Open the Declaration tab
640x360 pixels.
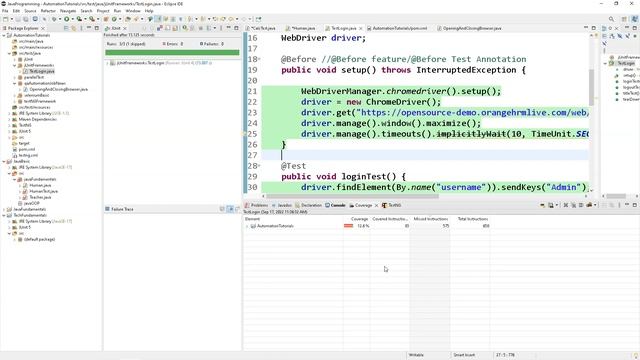coord(309,205)
